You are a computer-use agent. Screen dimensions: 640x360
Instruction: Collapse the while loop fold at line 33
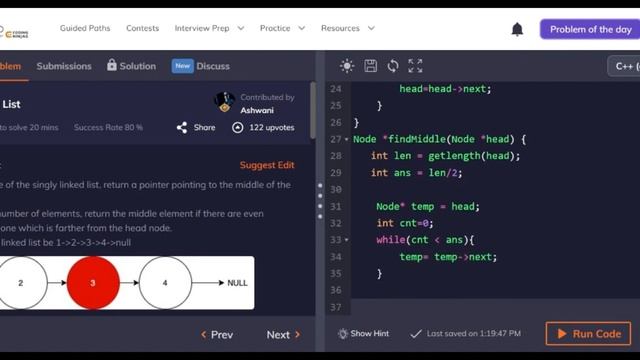click(x=347, y=240)
